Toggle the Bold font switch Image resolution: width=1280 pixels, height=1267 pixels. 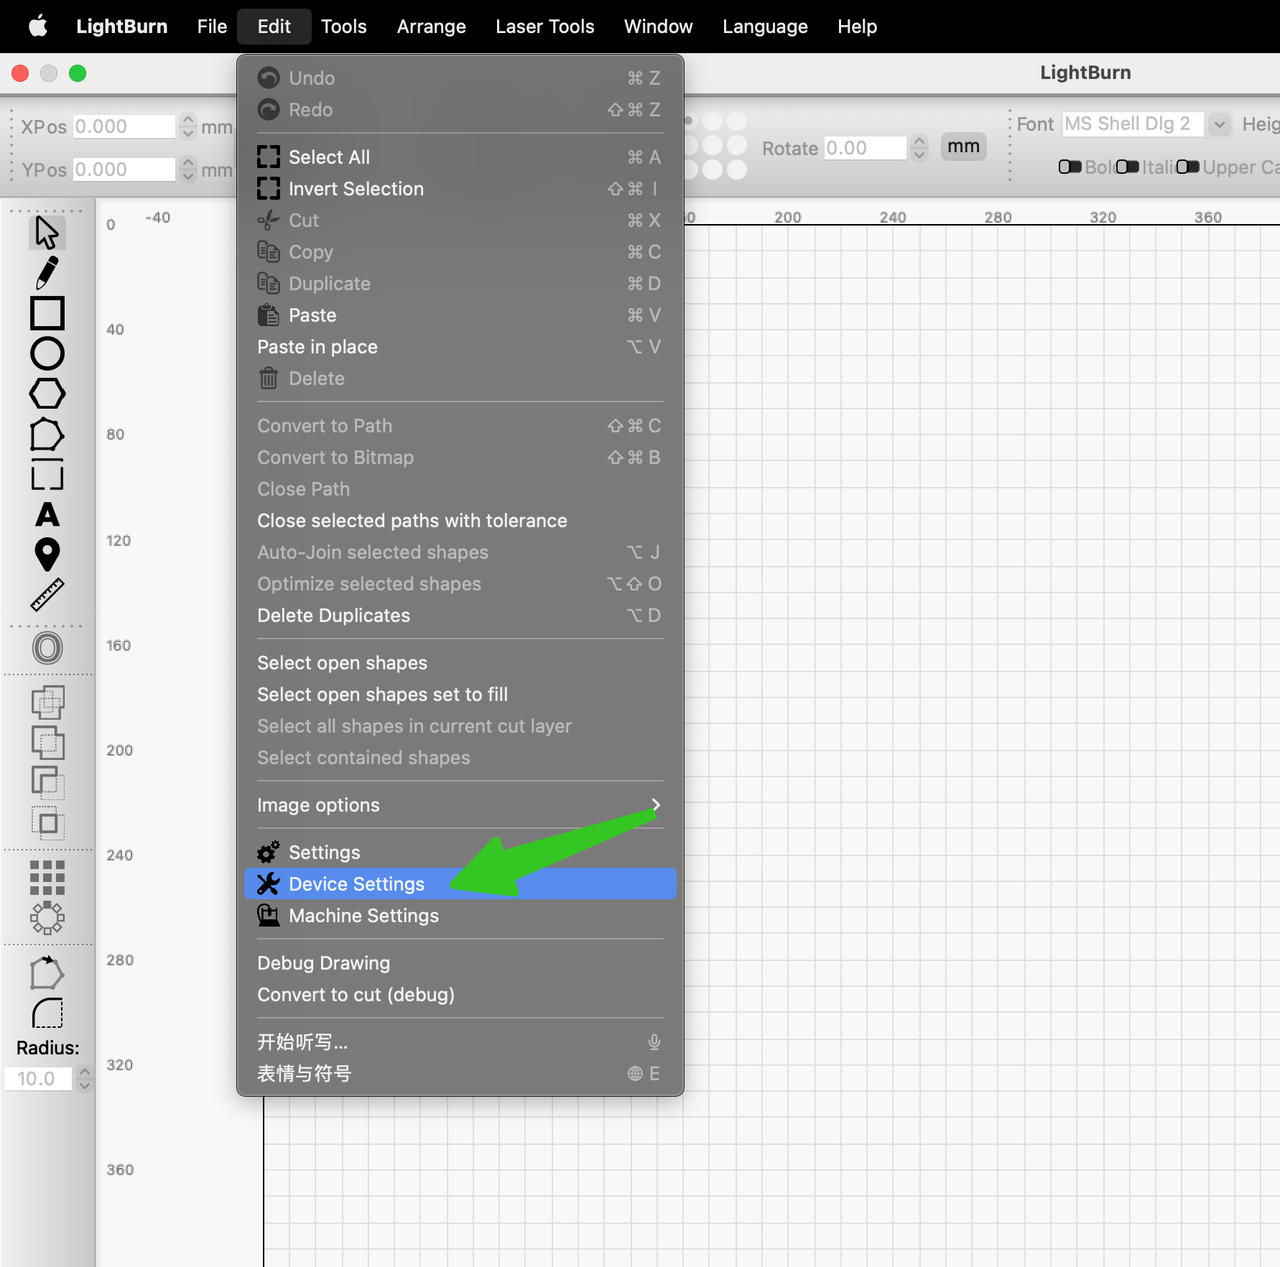pyautogui.click(x=1069, y=167)
